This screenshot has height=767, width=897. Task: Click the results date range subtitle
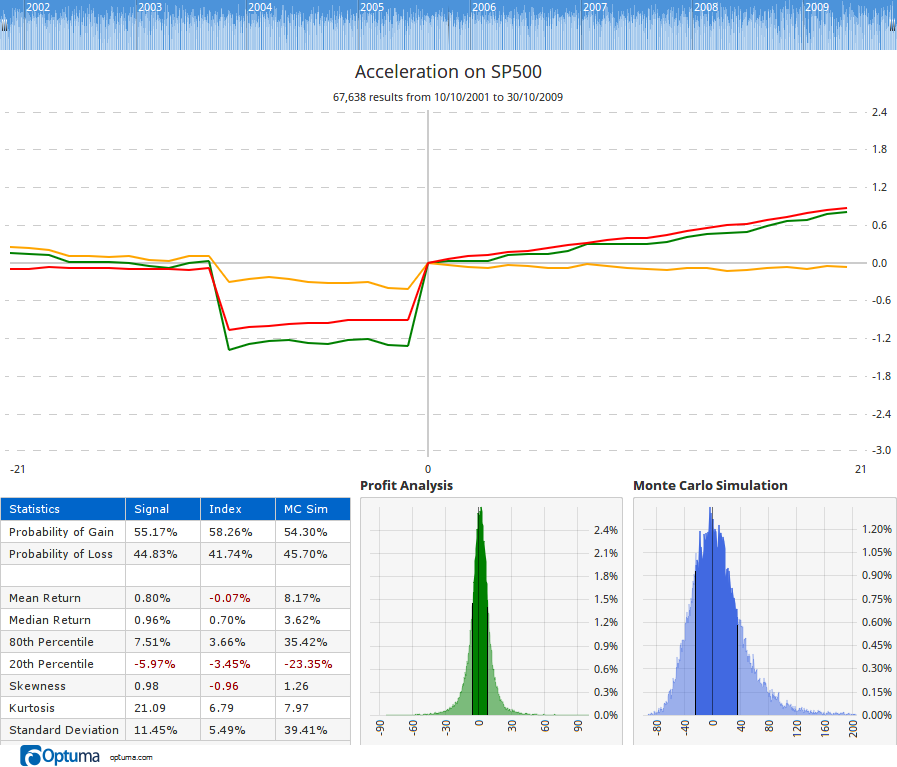click(448, 97)
